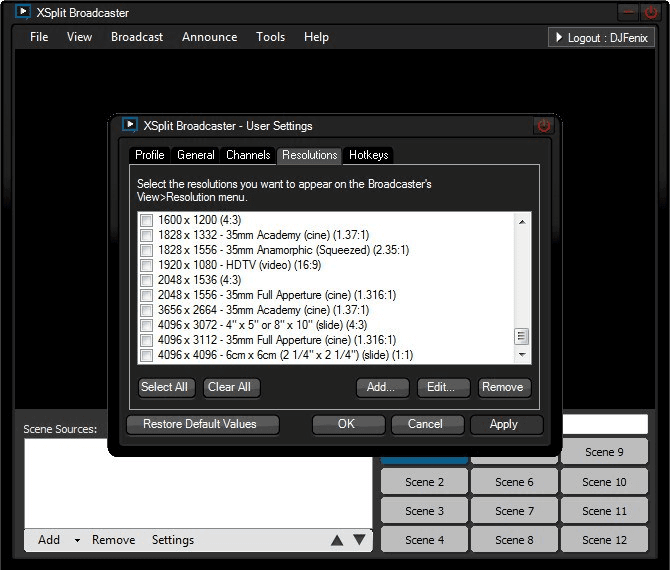Switch to Scene 11
Screen dimensions: 670x570
604,511
